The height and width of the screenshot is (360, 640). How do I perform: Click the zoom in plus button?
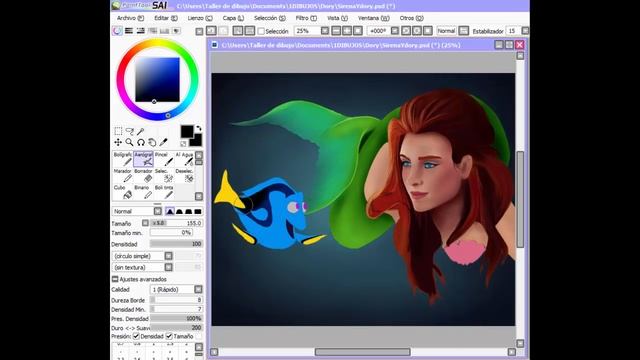tap(347, 31)
